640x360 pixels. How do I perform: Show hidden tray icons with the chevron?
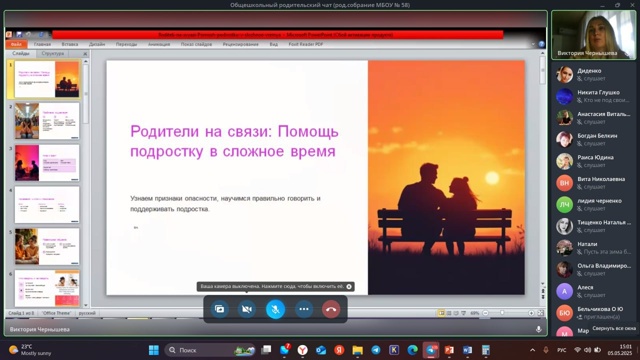(532, 350)
